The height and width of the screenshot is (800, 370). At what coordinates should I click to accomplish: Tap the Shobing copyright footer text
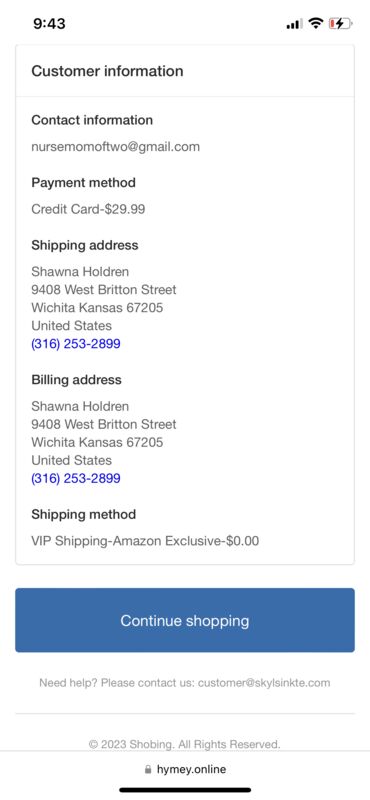point(185,744)
